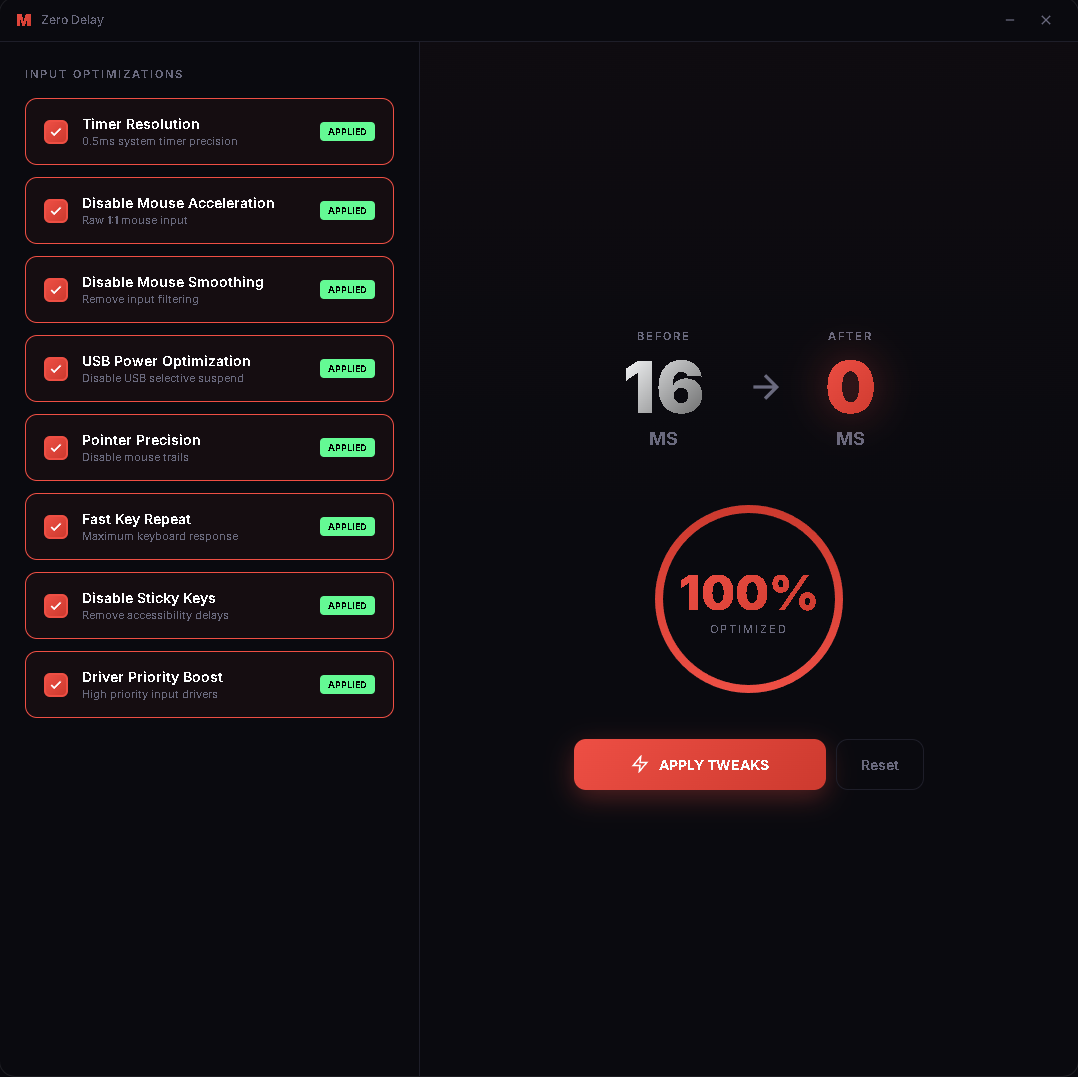The image size is (1078, 1077).
Task: Click the red M app logo
Action: pyautogui.click(x=24, y=20)
